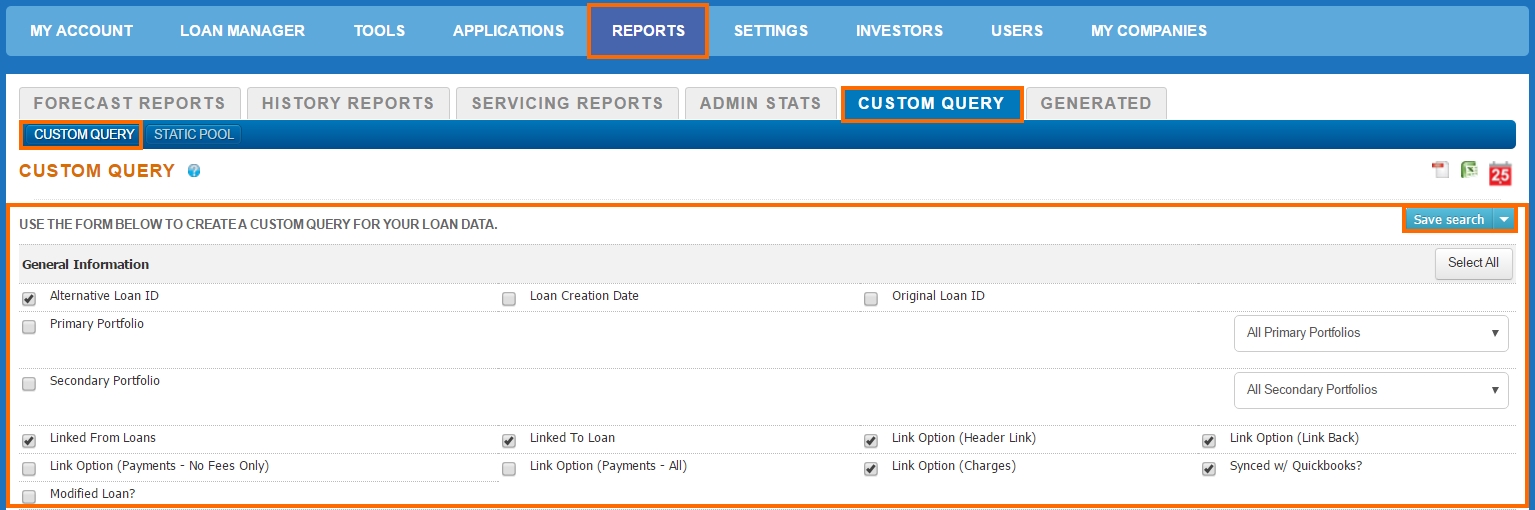
Task: Open the Custom Query help icon
Action: pos(194,171)
